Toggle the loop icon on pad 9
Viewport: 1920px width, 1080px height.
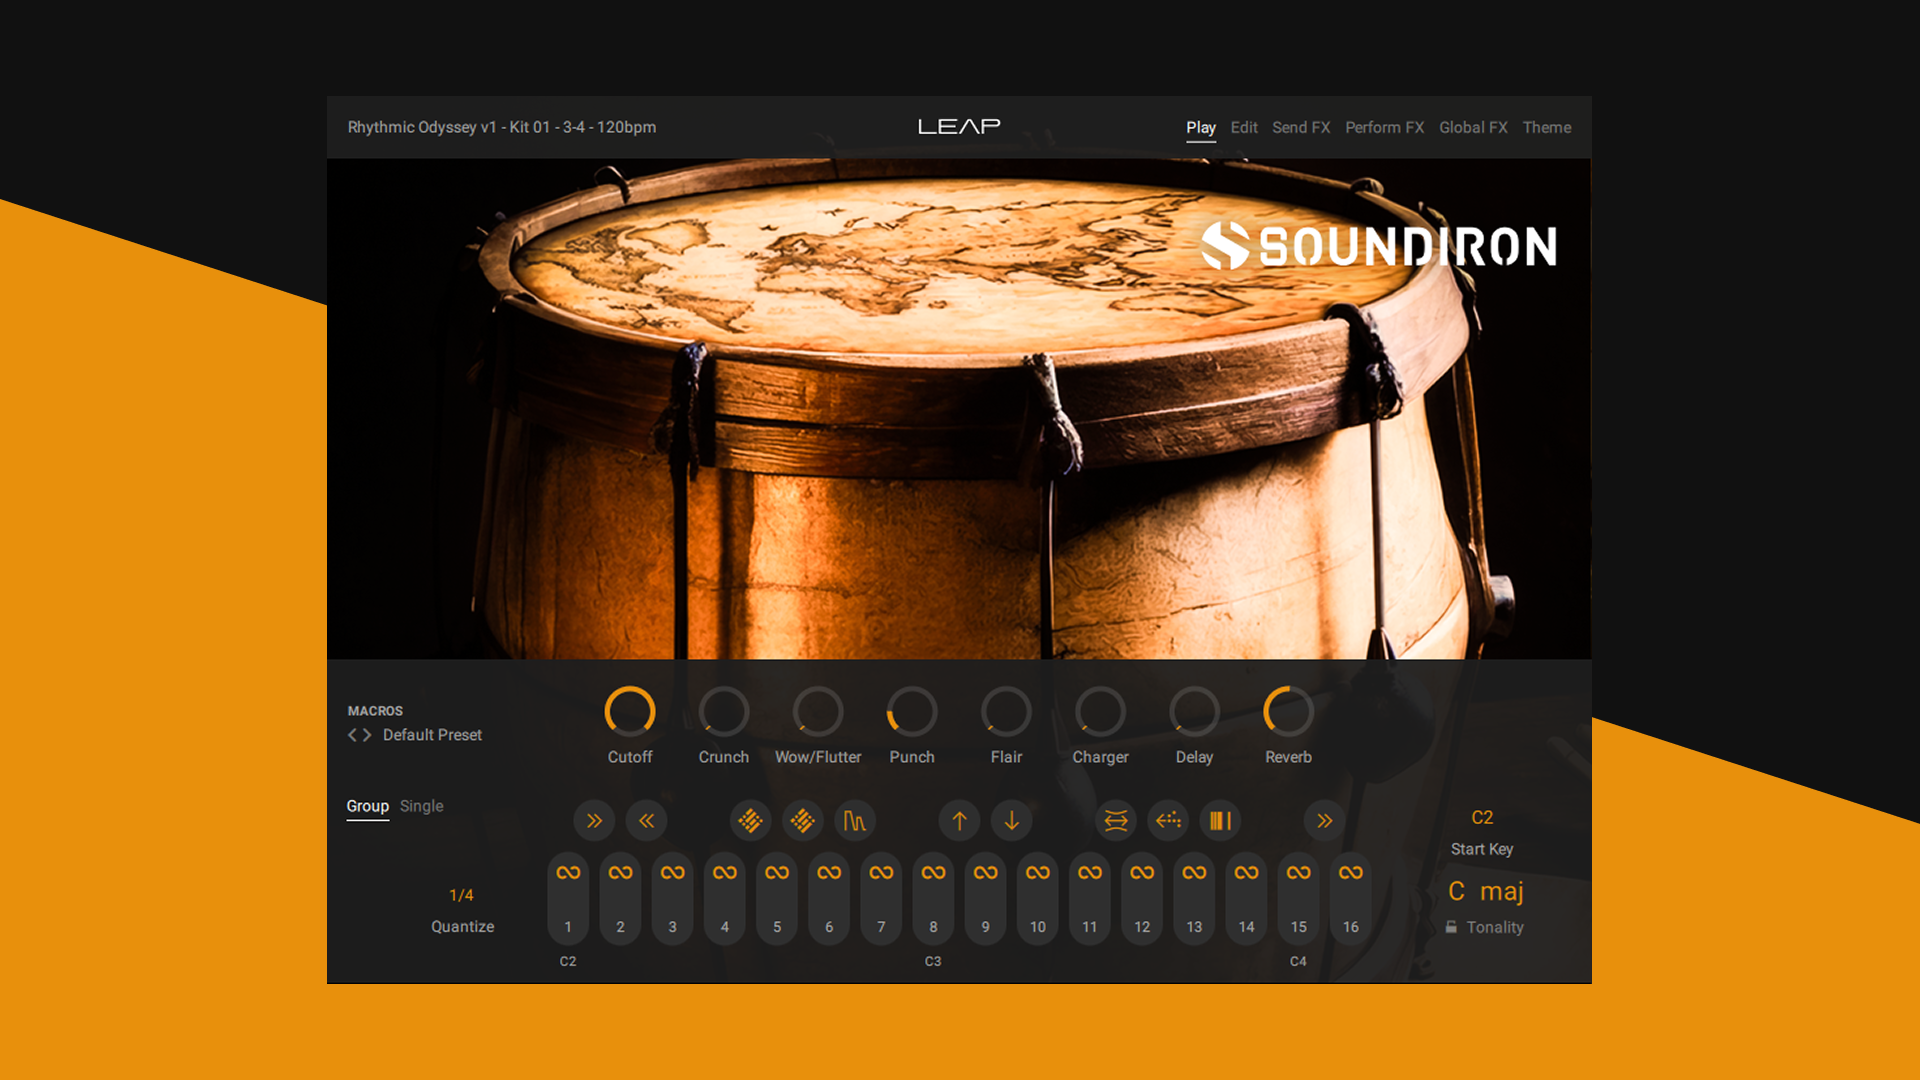coord(986,873)
